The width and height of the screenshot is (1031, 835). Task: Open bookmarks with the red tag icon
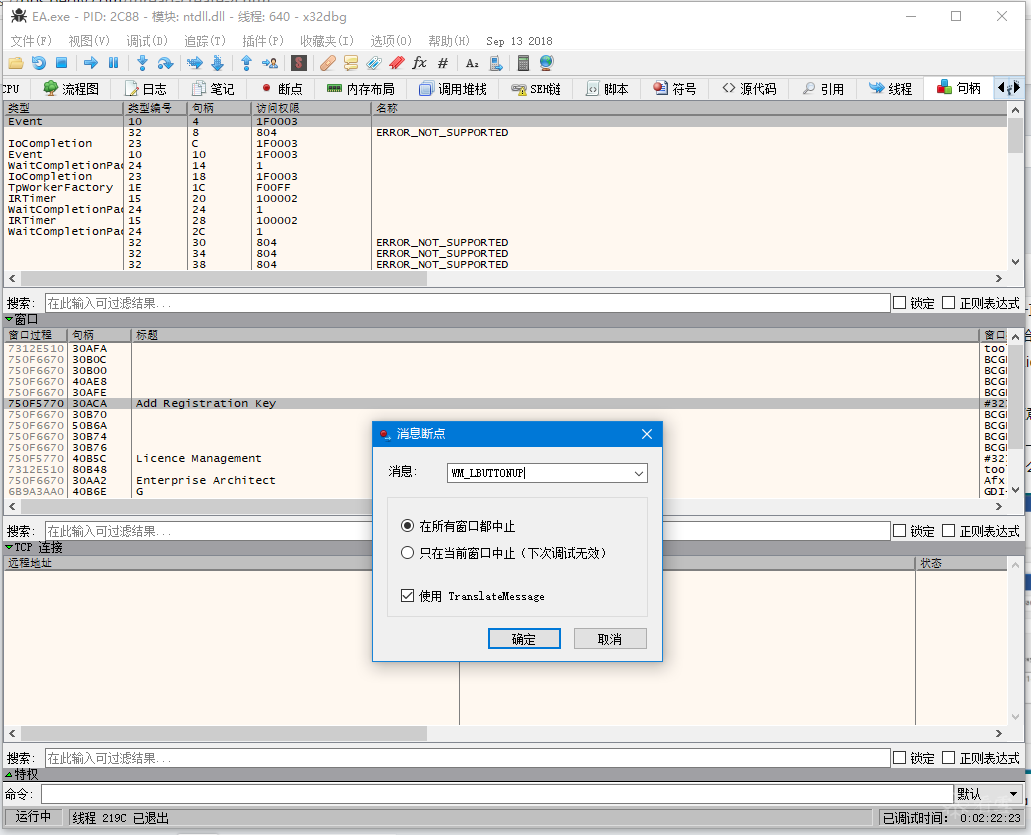pos(396,63)
